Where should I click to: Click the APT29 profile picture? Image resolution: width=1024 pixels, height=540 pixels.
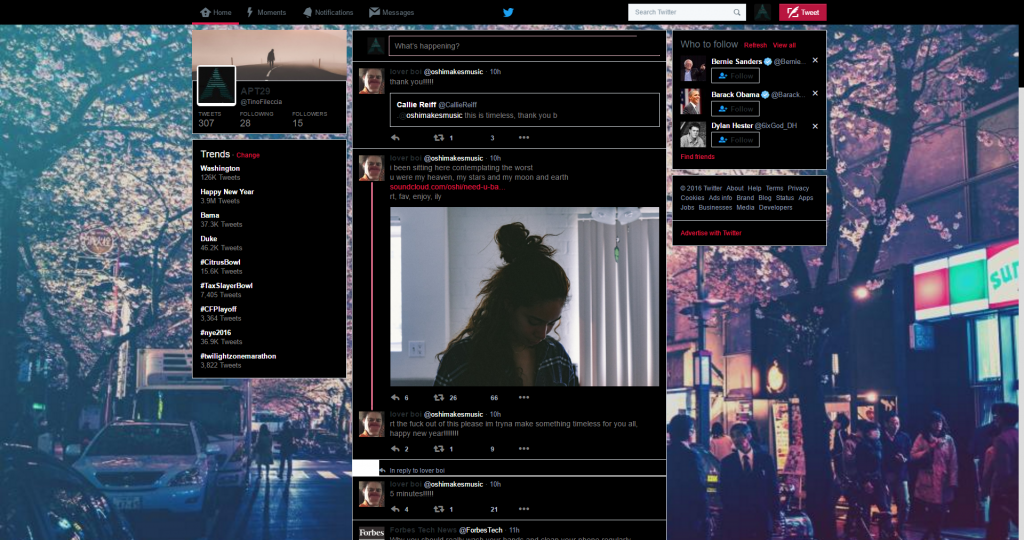[216, 85]
